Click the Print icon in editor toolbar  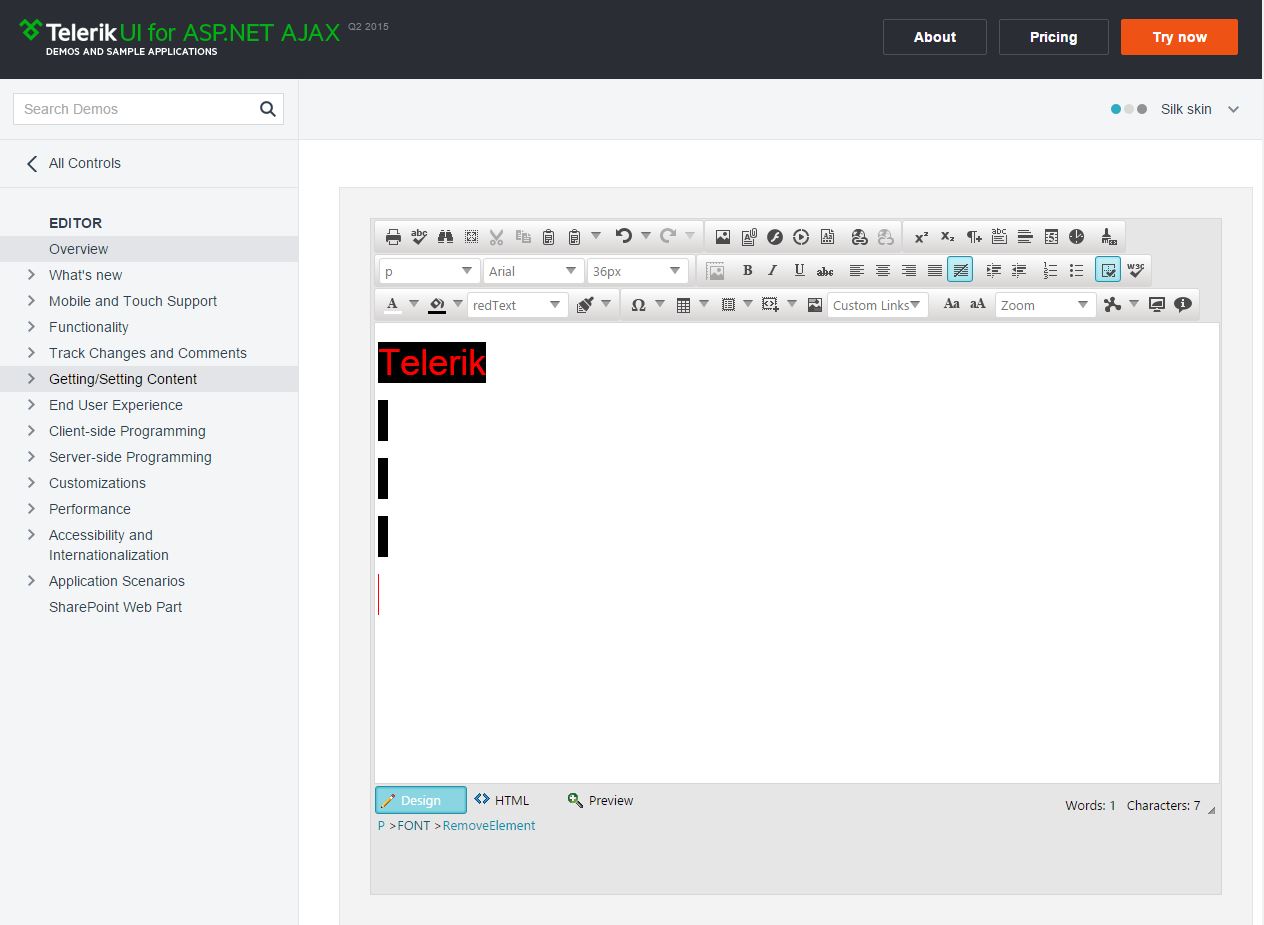coord(393,237)
